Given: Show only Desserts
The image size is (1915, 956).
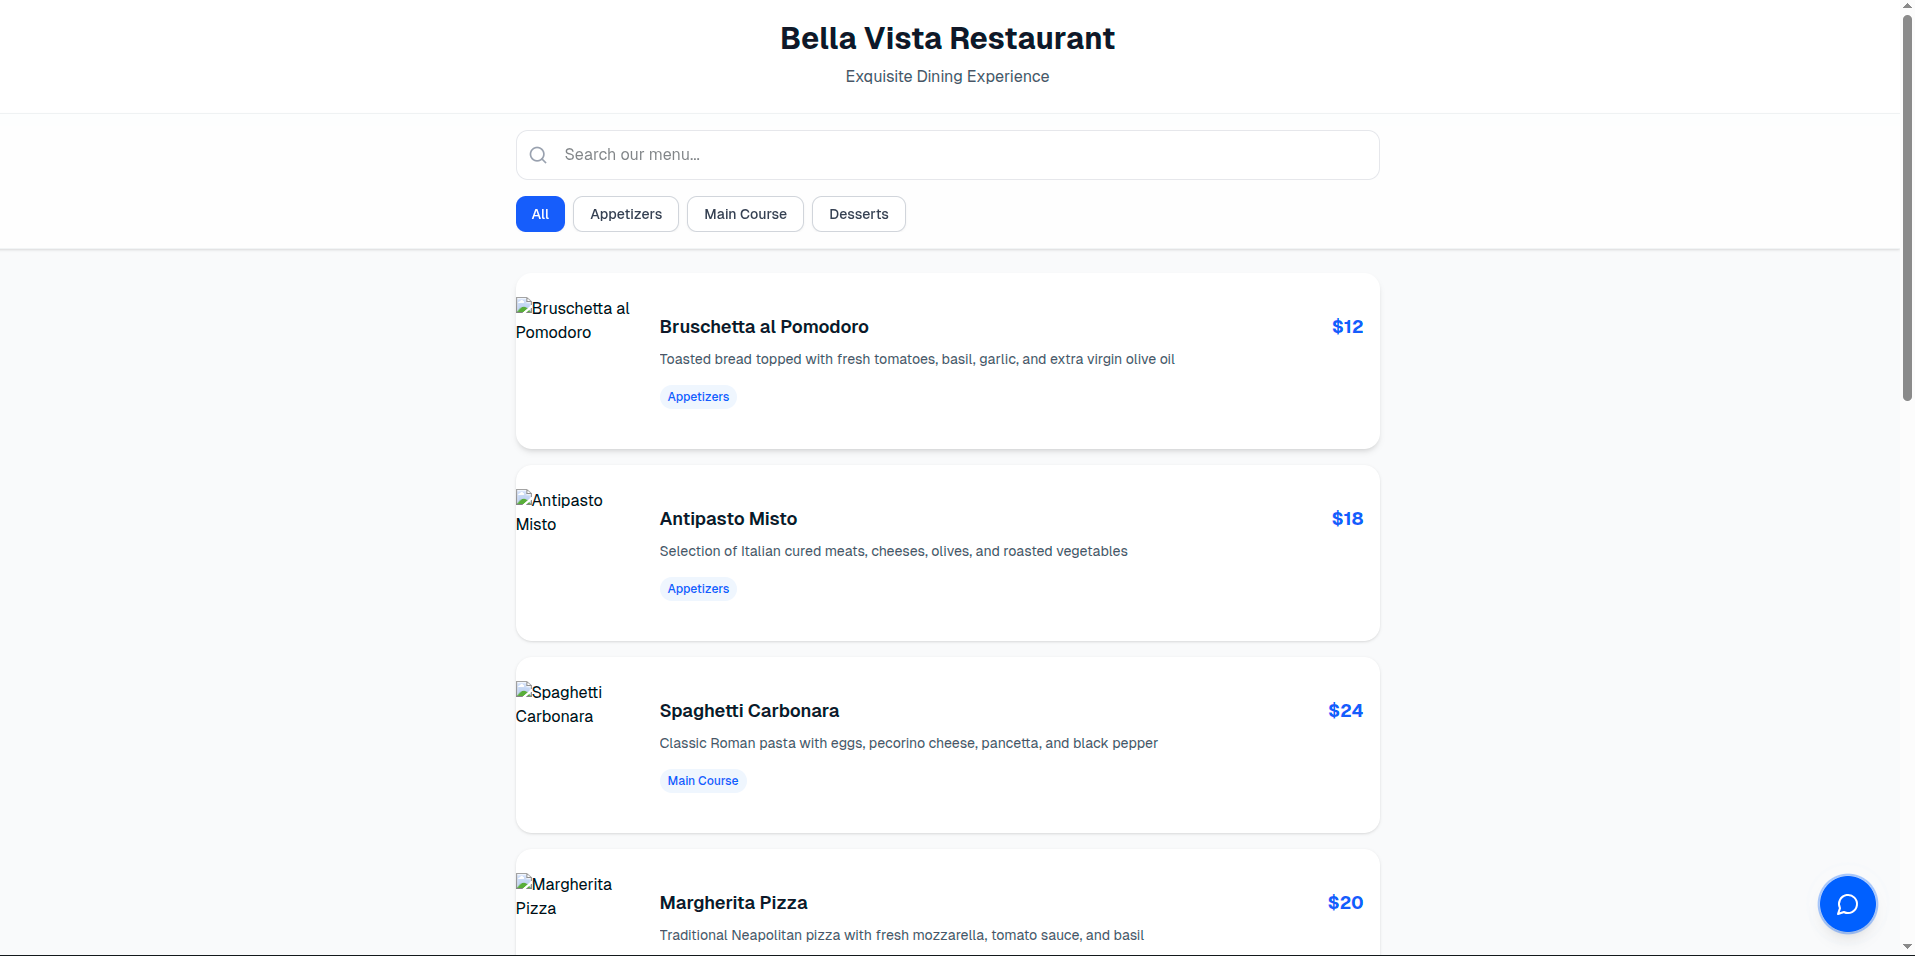Looking at the screenshot, I should tap(858, 214).
